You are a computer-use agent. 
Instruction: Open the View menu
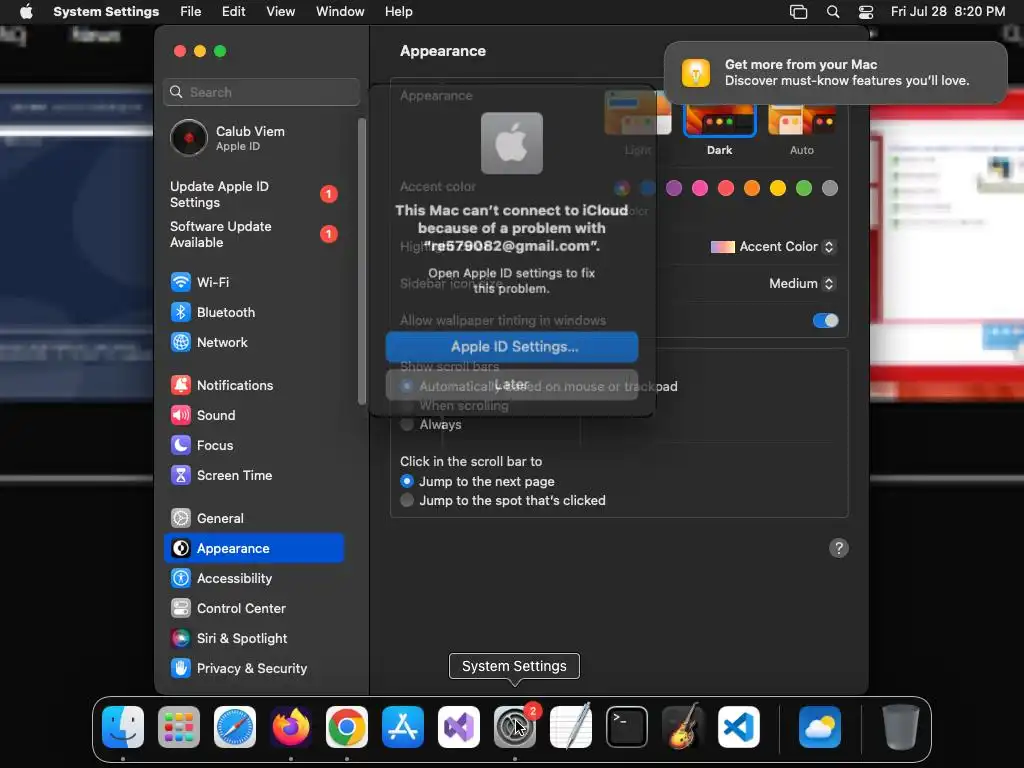[x=280, y=12]
